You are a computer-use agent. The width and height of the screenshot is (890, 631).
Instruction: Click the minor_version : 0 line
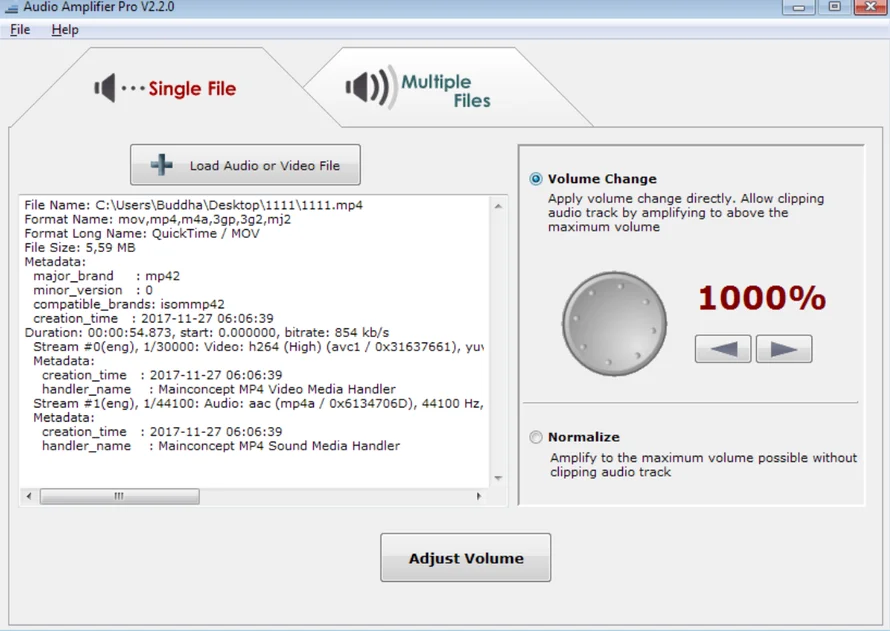(x=93, y=290)
